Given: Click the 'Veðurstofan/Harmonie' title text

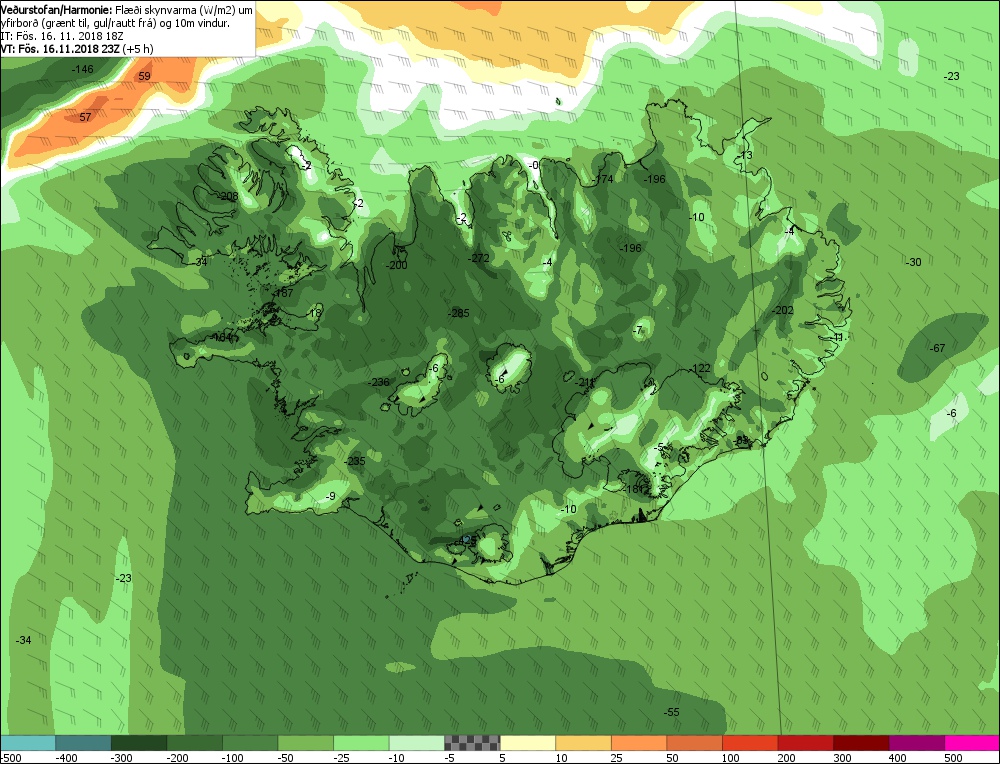Looking at the screenshot, I should (57, 10).
